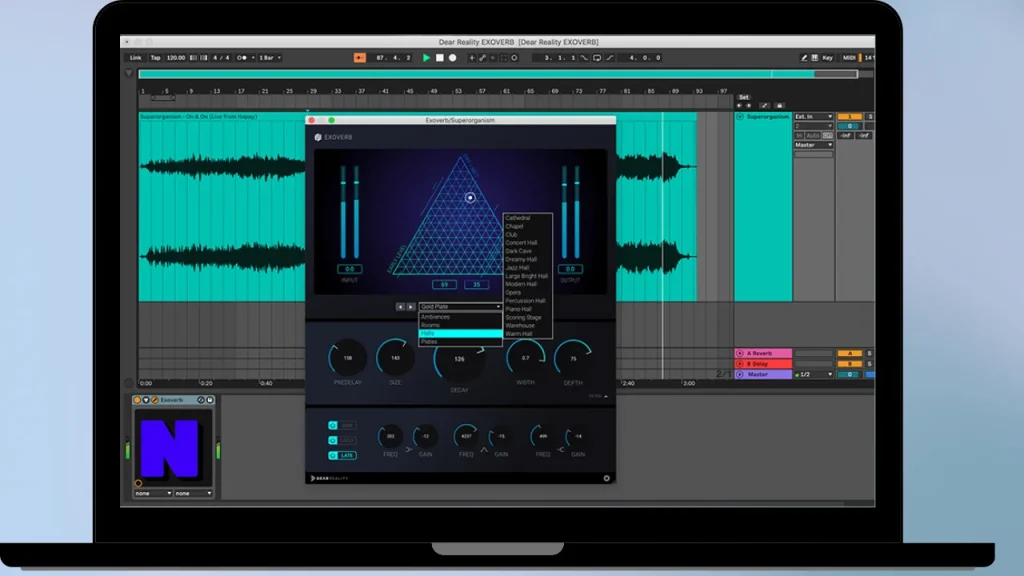The height and width of the screenshot is (576, 1024).
Task: Click the Set locator button
Action: [744, 97]
